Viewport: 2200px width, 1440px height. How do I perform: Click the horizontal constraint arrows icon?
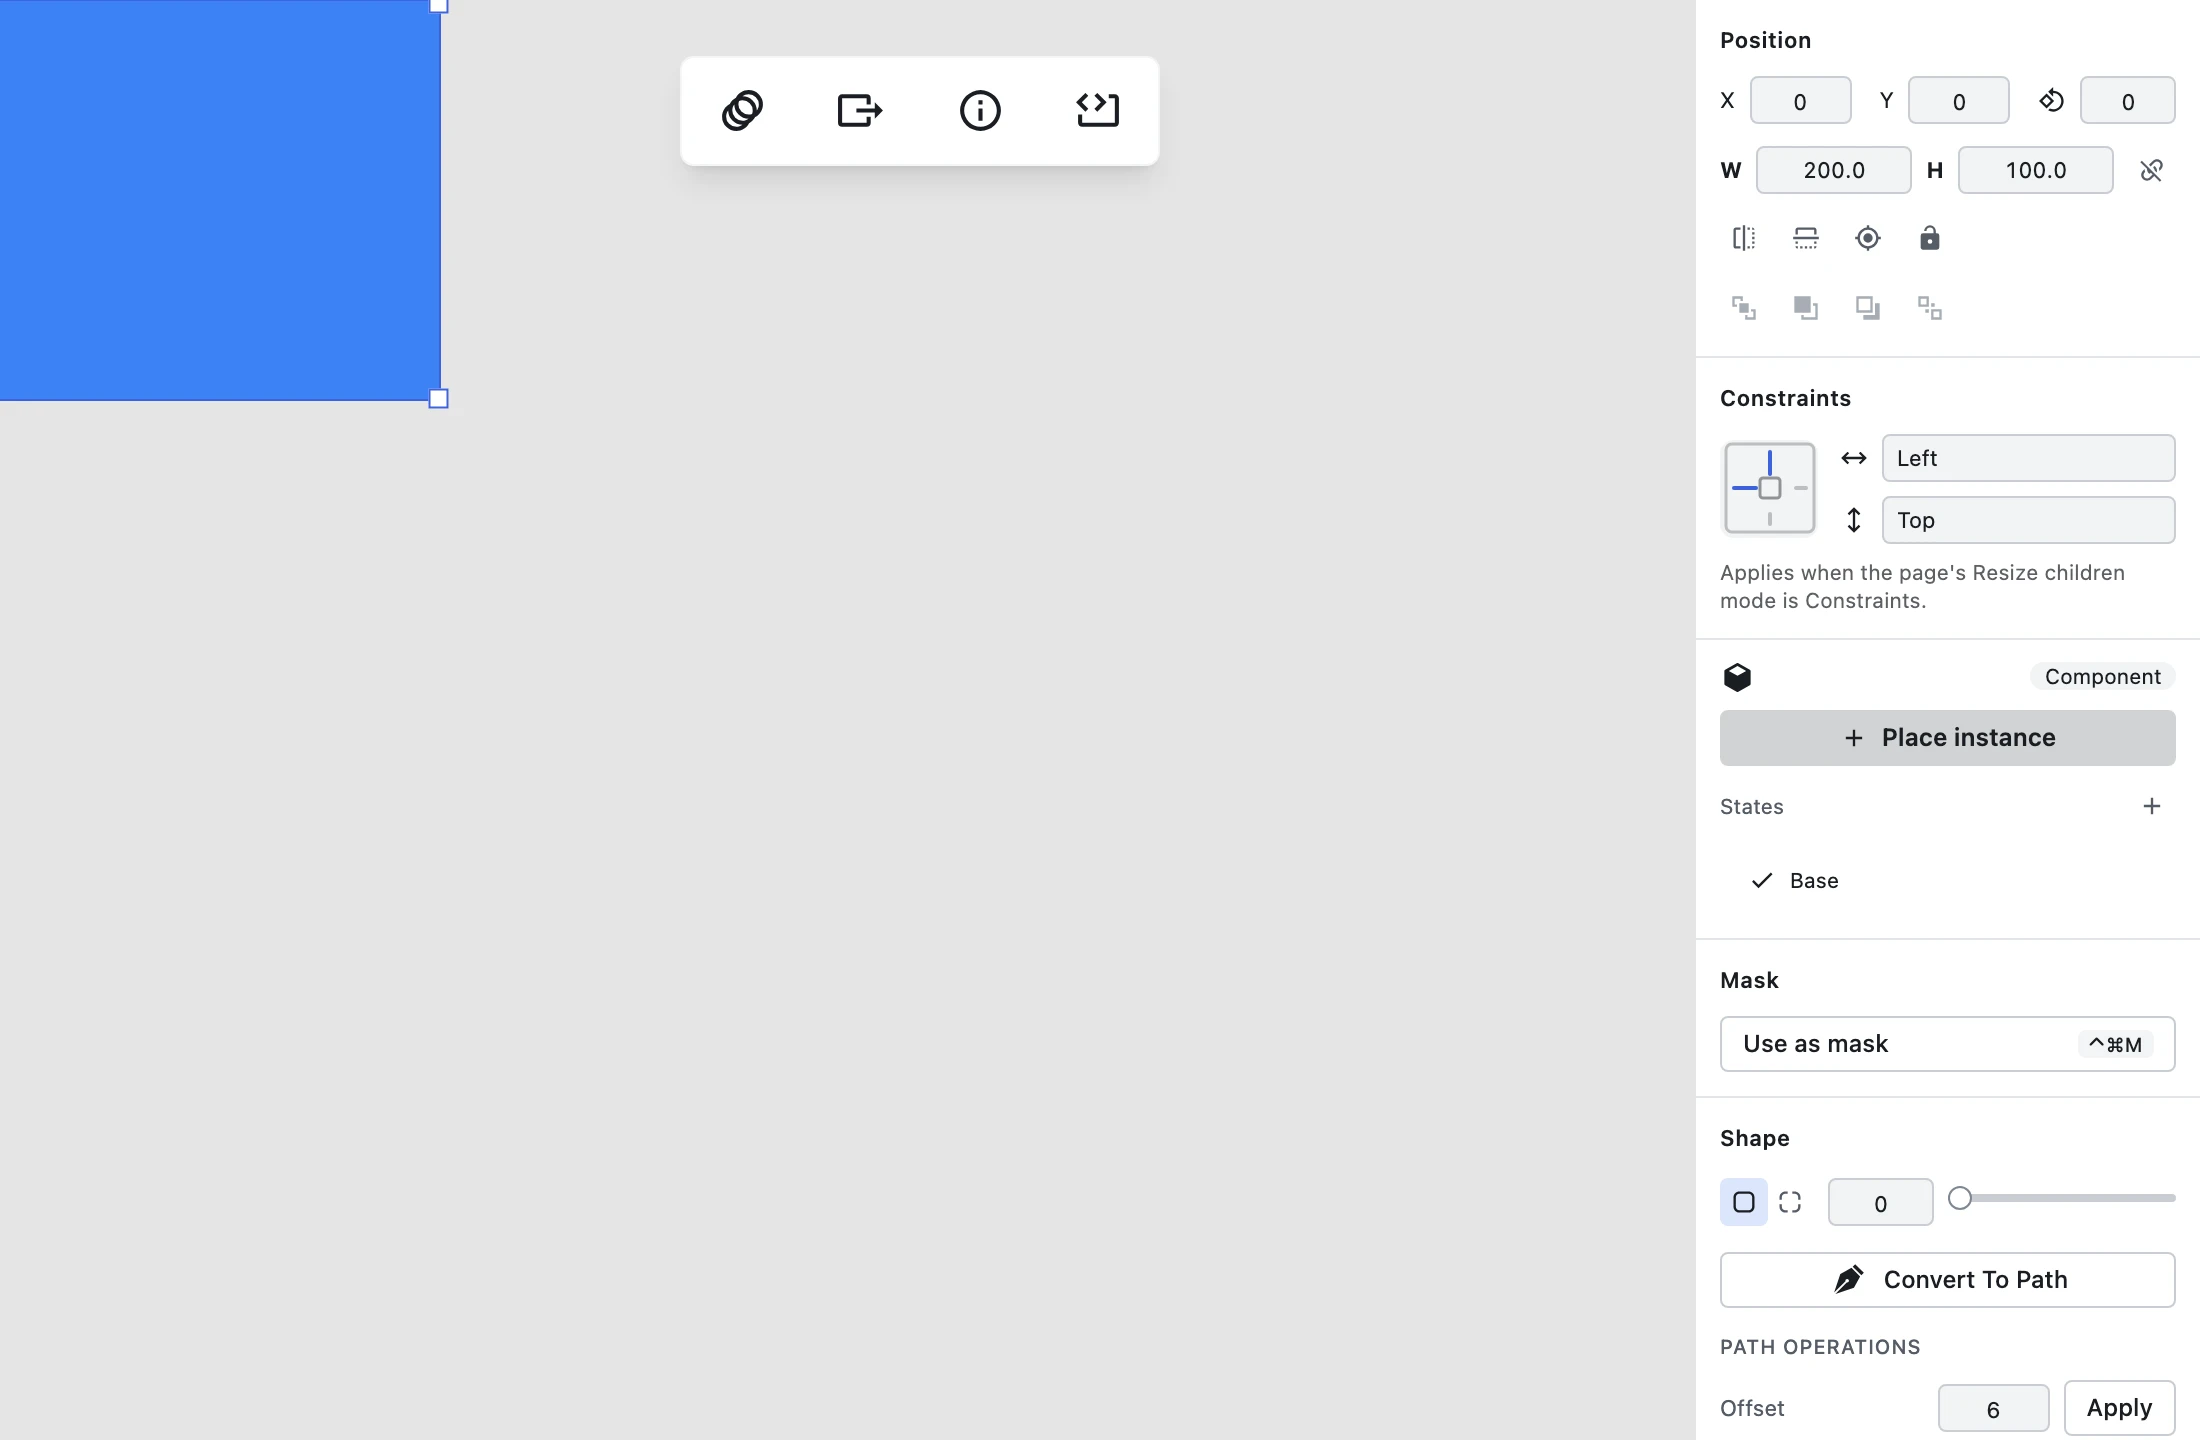pos(1854,458)
